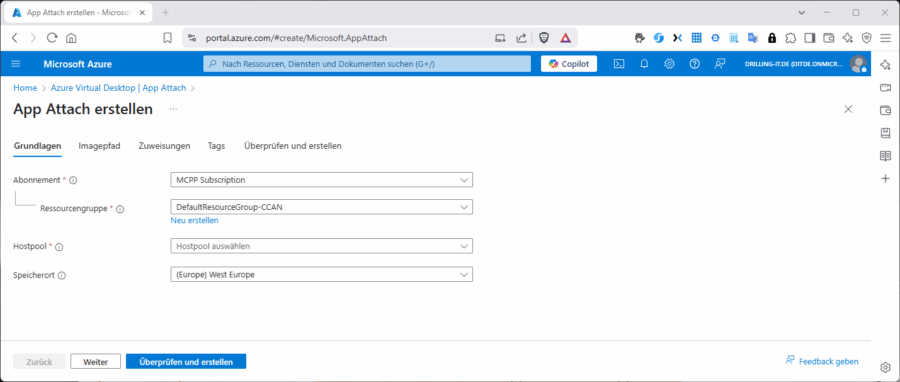Open site settings icon in address bar
This screenshot has height=382, width=900.
(x=193, y=38)
